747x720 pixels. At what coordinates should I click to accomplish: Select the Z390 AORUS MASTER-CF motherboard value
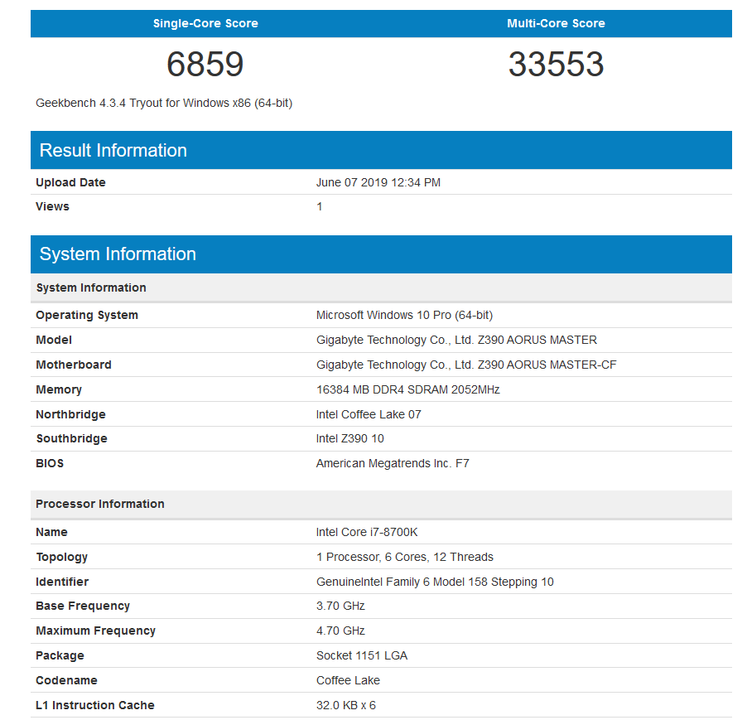(466, 365)
